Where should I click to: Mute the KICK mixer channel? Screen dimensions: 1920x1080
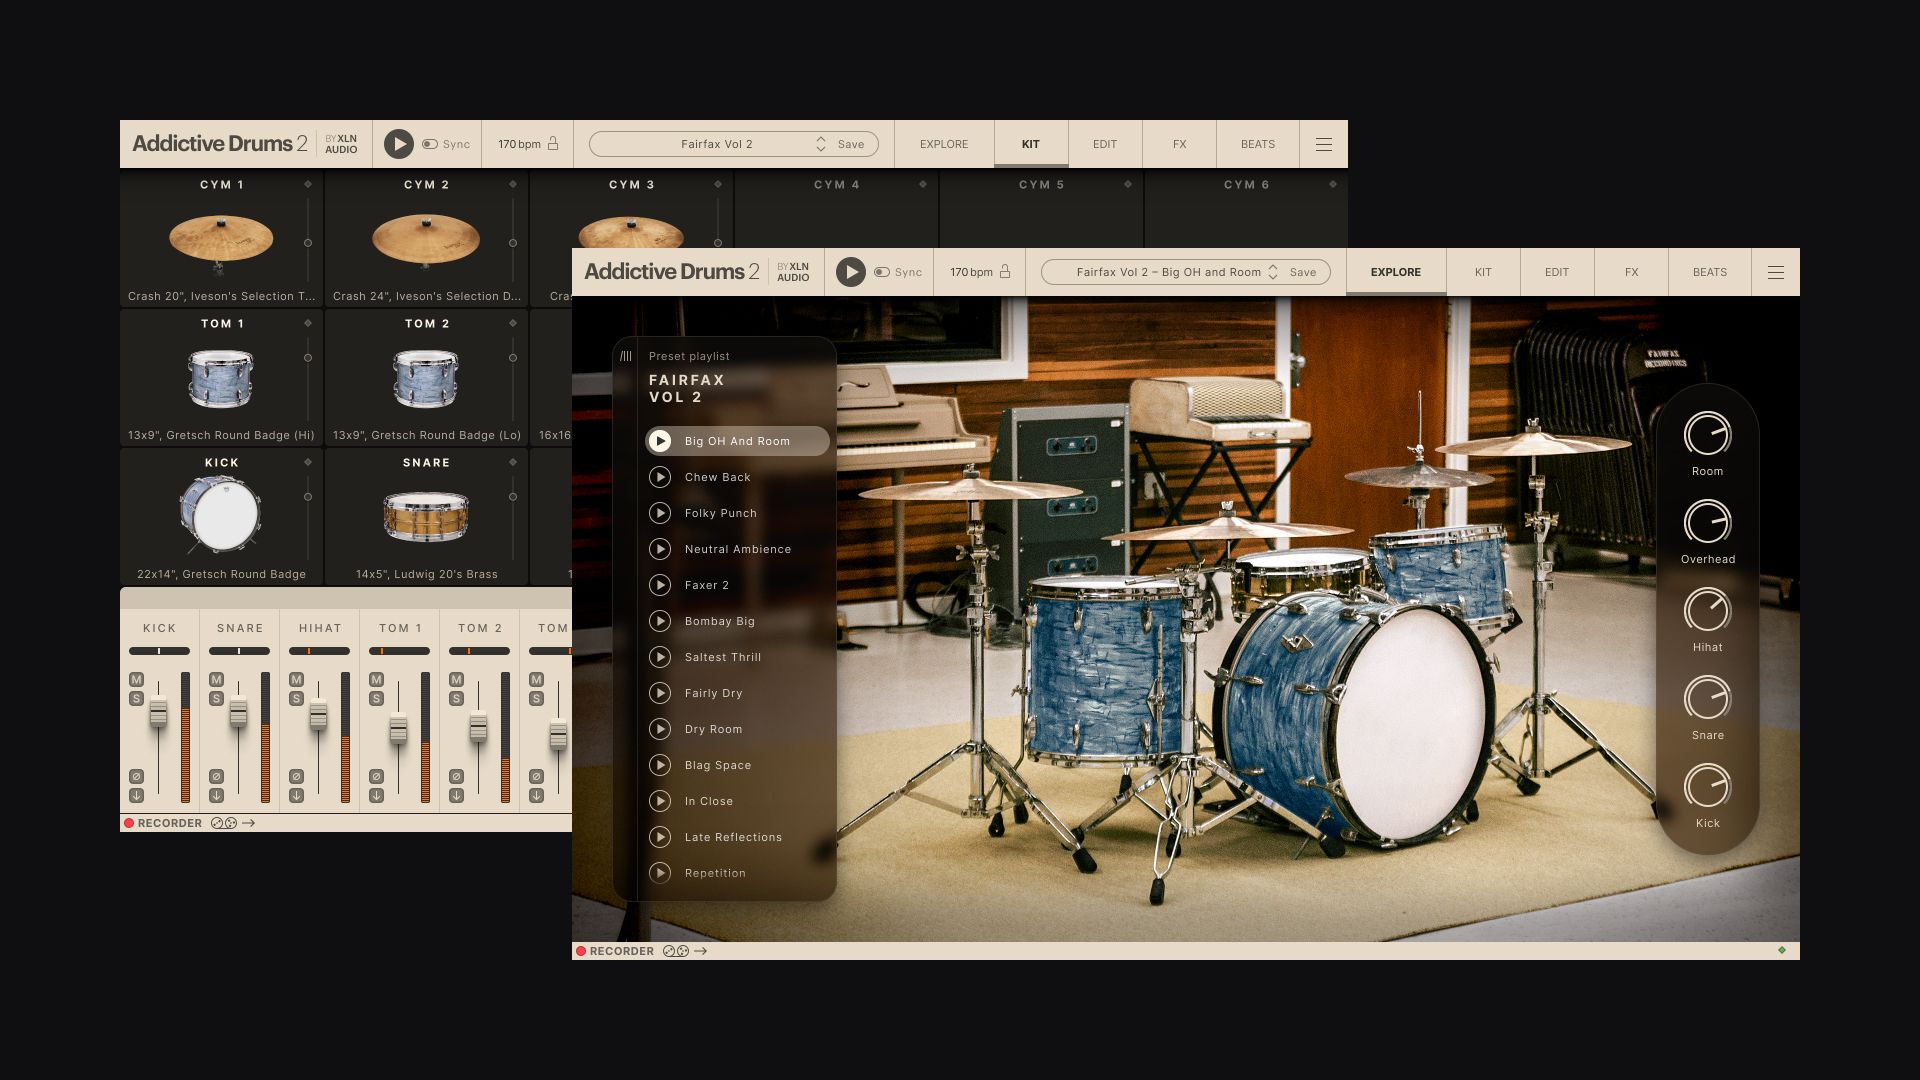click(x=136, y=679)
